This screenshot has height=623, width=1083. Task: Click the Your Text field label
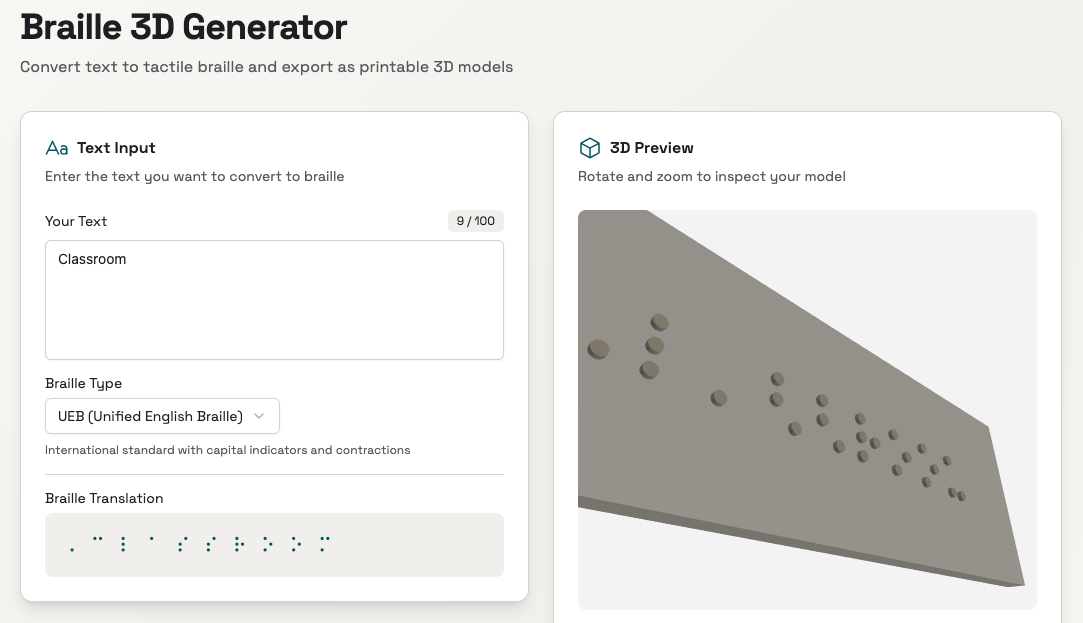[x=76, y=221]
